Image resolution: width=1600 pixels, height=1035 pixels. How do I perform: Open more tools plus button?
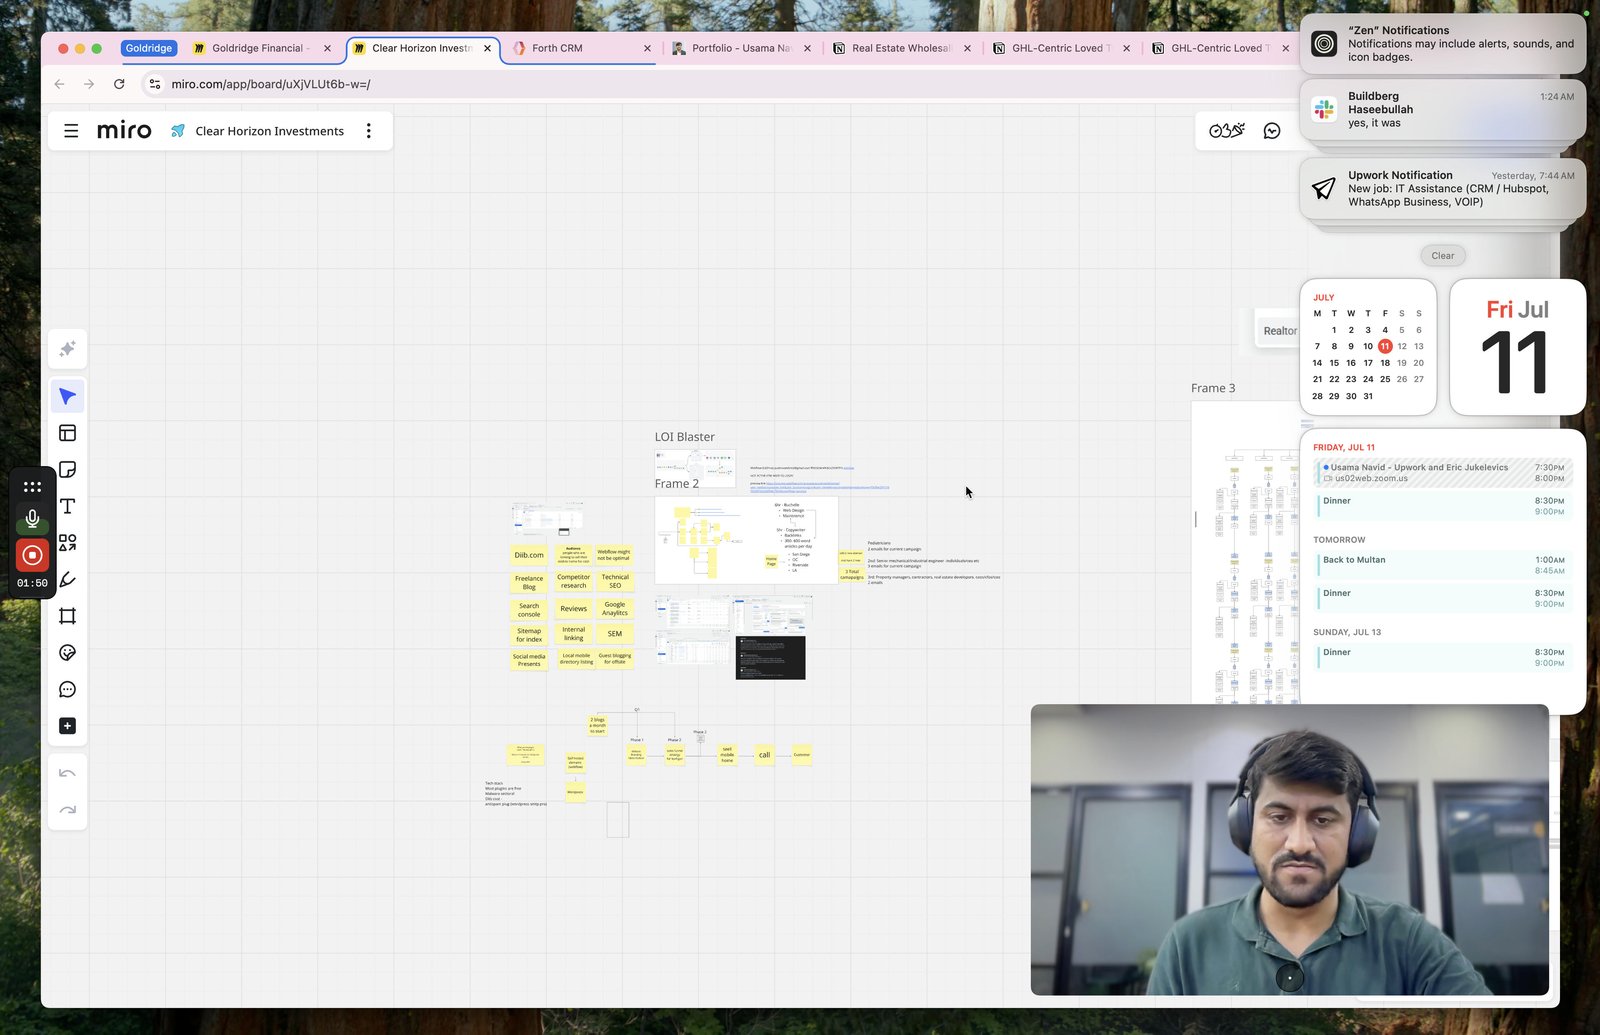coord(67,726)
